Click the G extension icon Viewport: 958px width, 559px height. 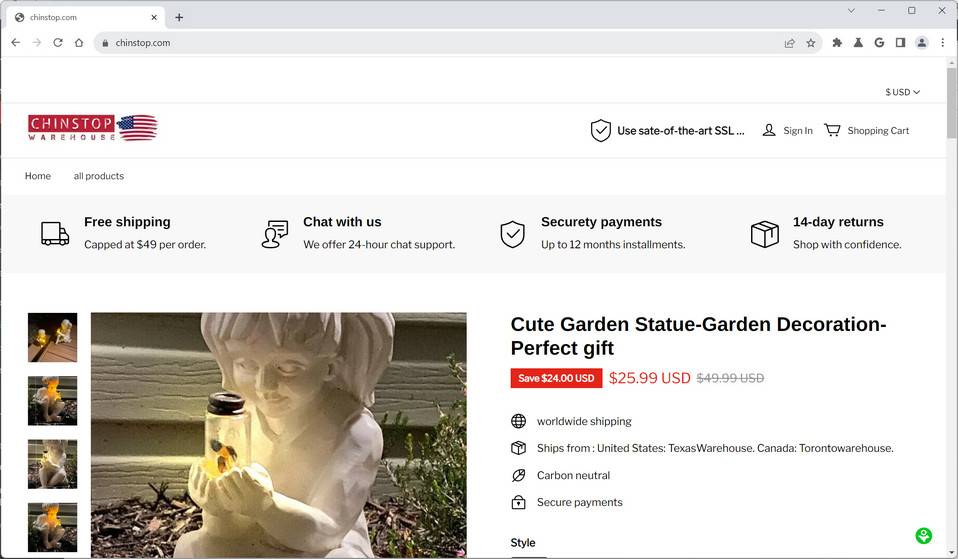pos(879,43)
